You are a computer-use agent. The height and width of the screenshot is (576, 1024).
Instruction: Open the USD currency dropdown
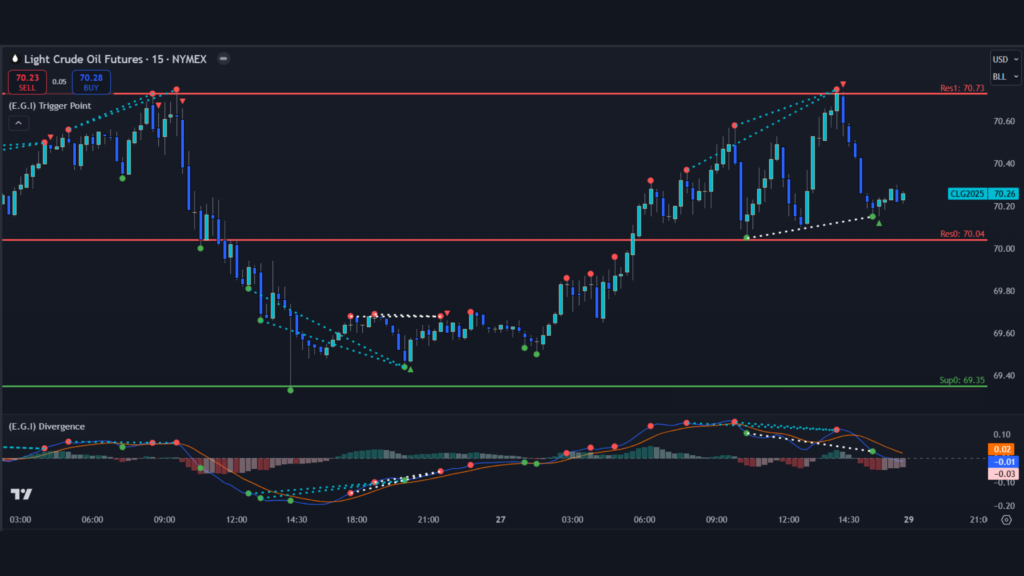pyautogui.click(x=1001, y=59)
